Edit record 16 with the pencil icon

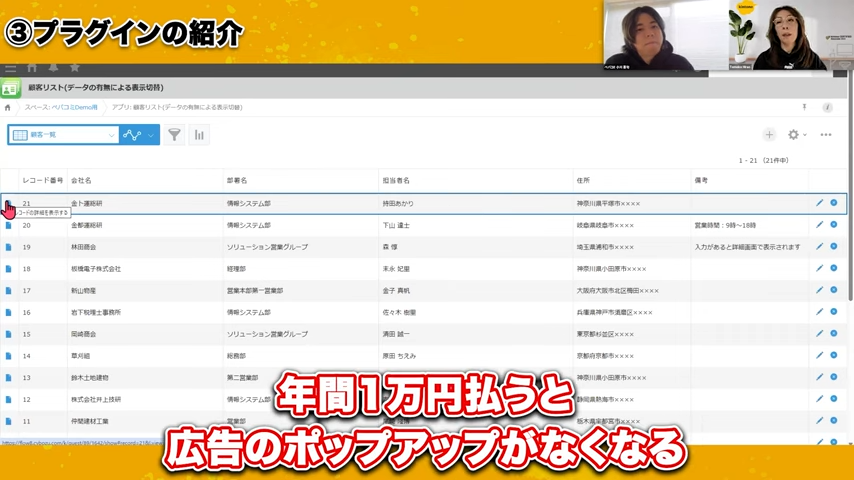click(819, 312)
